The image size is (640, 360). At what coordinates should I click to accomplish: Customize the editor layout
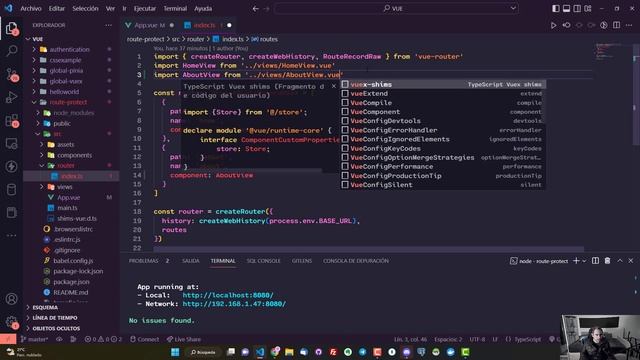[588, 8]
